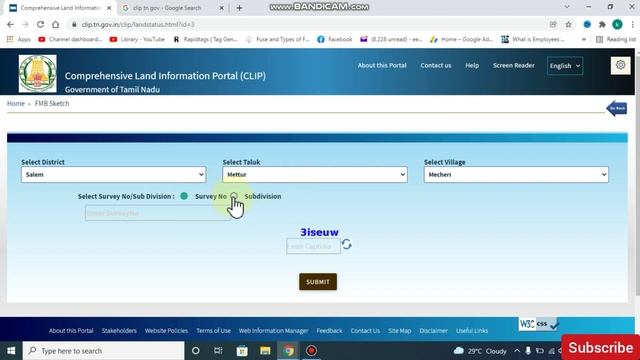
Task: Click the browser Back arrow
Action: point(10,24)
